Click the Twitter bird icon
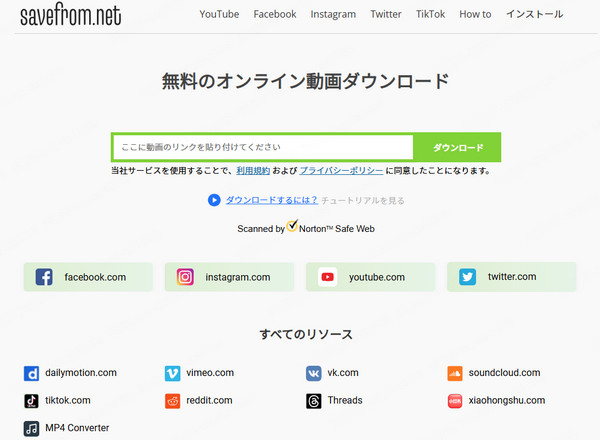Image resolution: width=600 pixels, height=440 pixels. pos(468,277)
